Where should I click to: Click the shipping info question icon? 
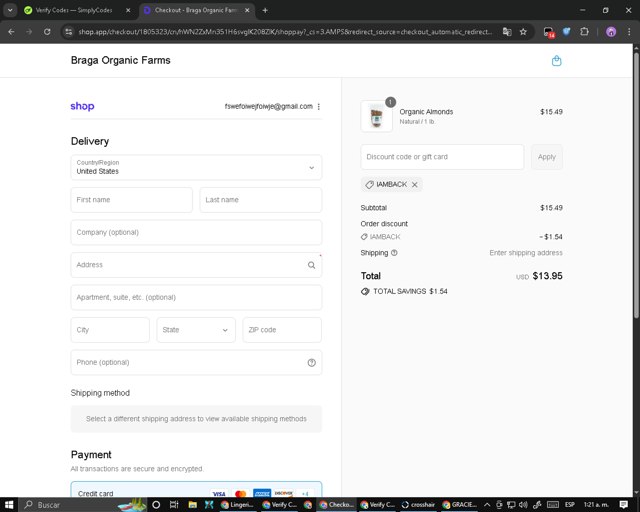(x=394, y=253)
